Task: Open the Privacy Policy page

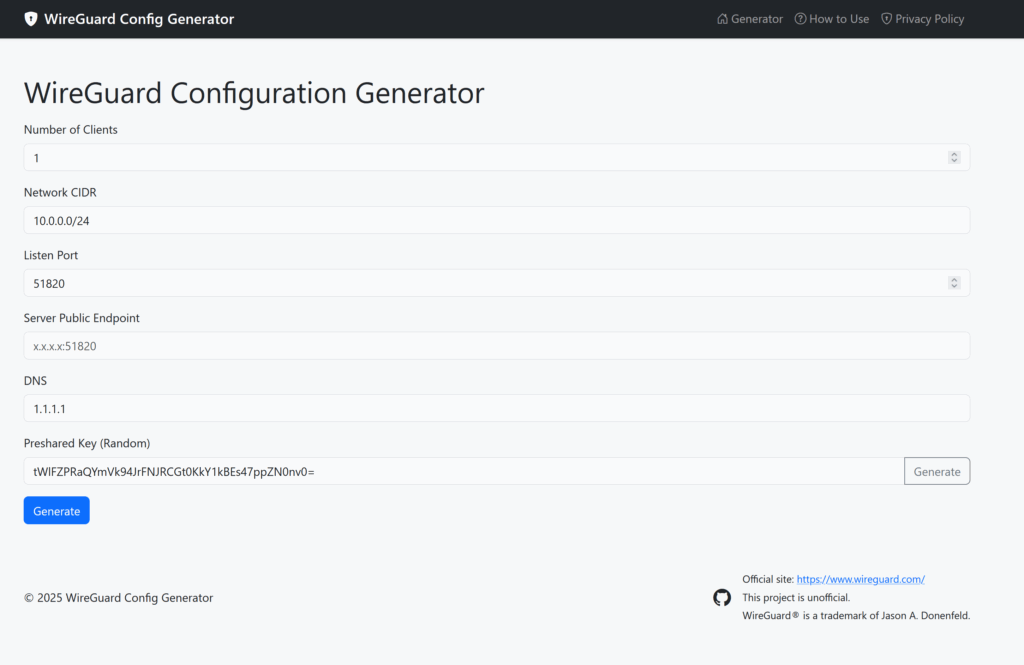Action: point(923,19)
